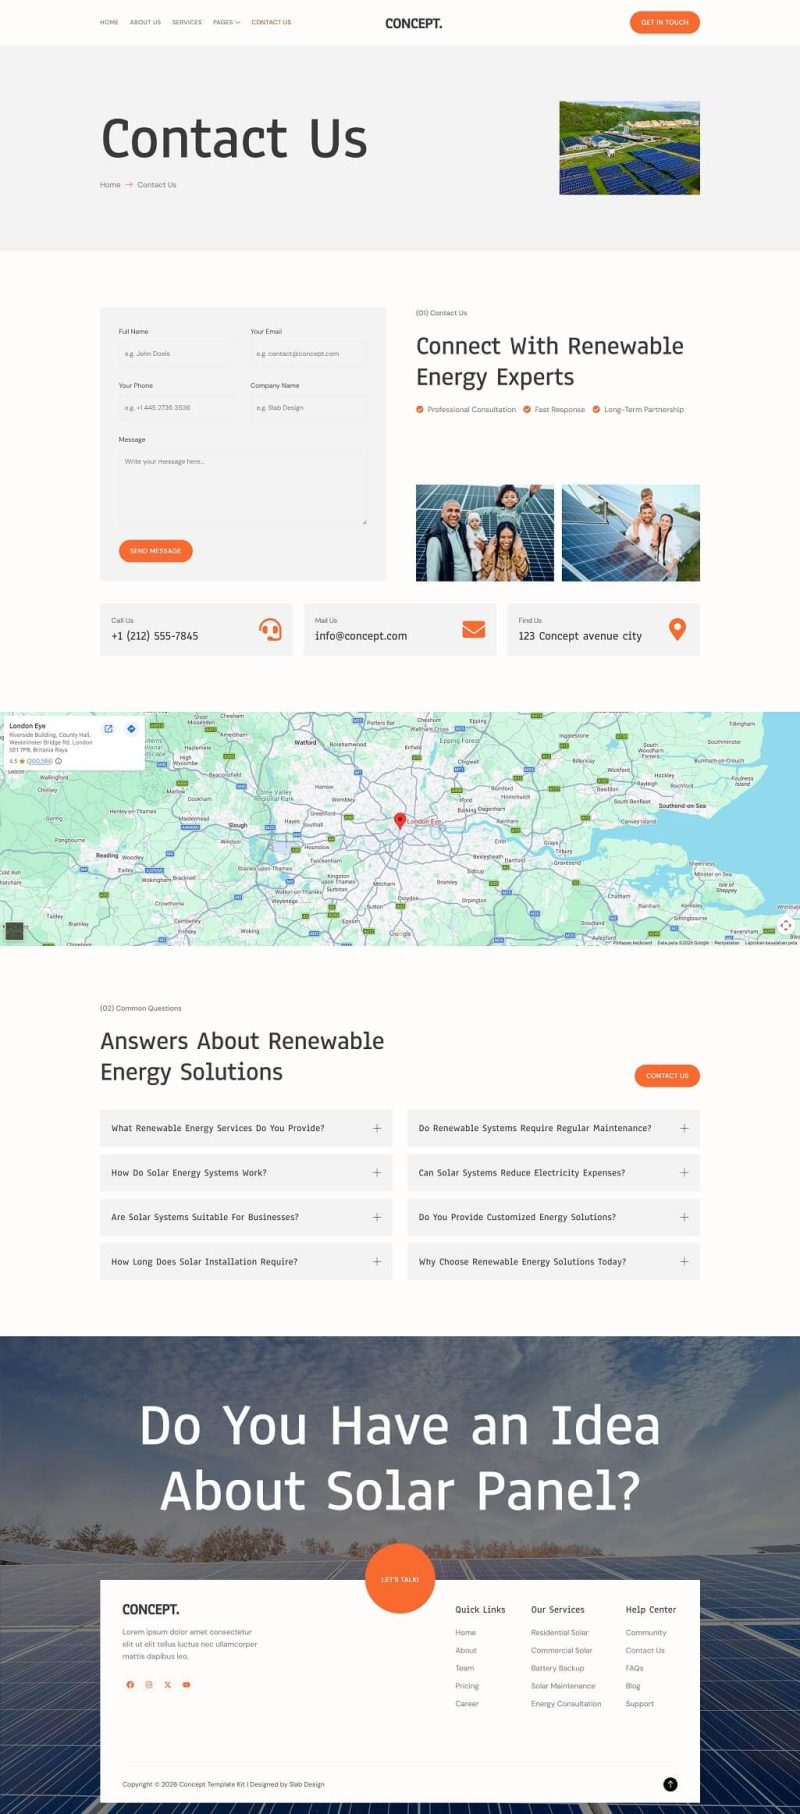This screenshot has height=1814, width=800.
Task: Click the Your Phone input field
Action: 176,407
